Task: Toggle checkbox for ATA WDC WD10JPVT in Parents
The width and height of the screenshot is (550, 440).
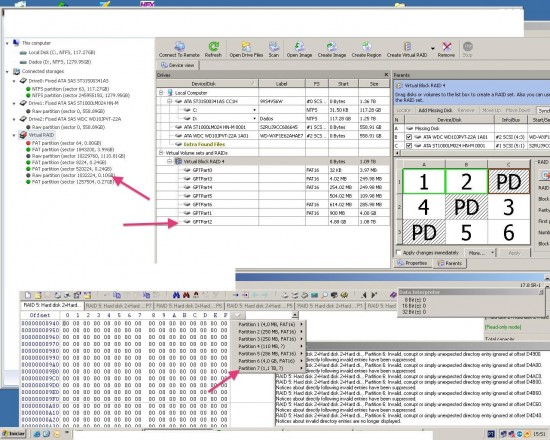Action: 409,137
